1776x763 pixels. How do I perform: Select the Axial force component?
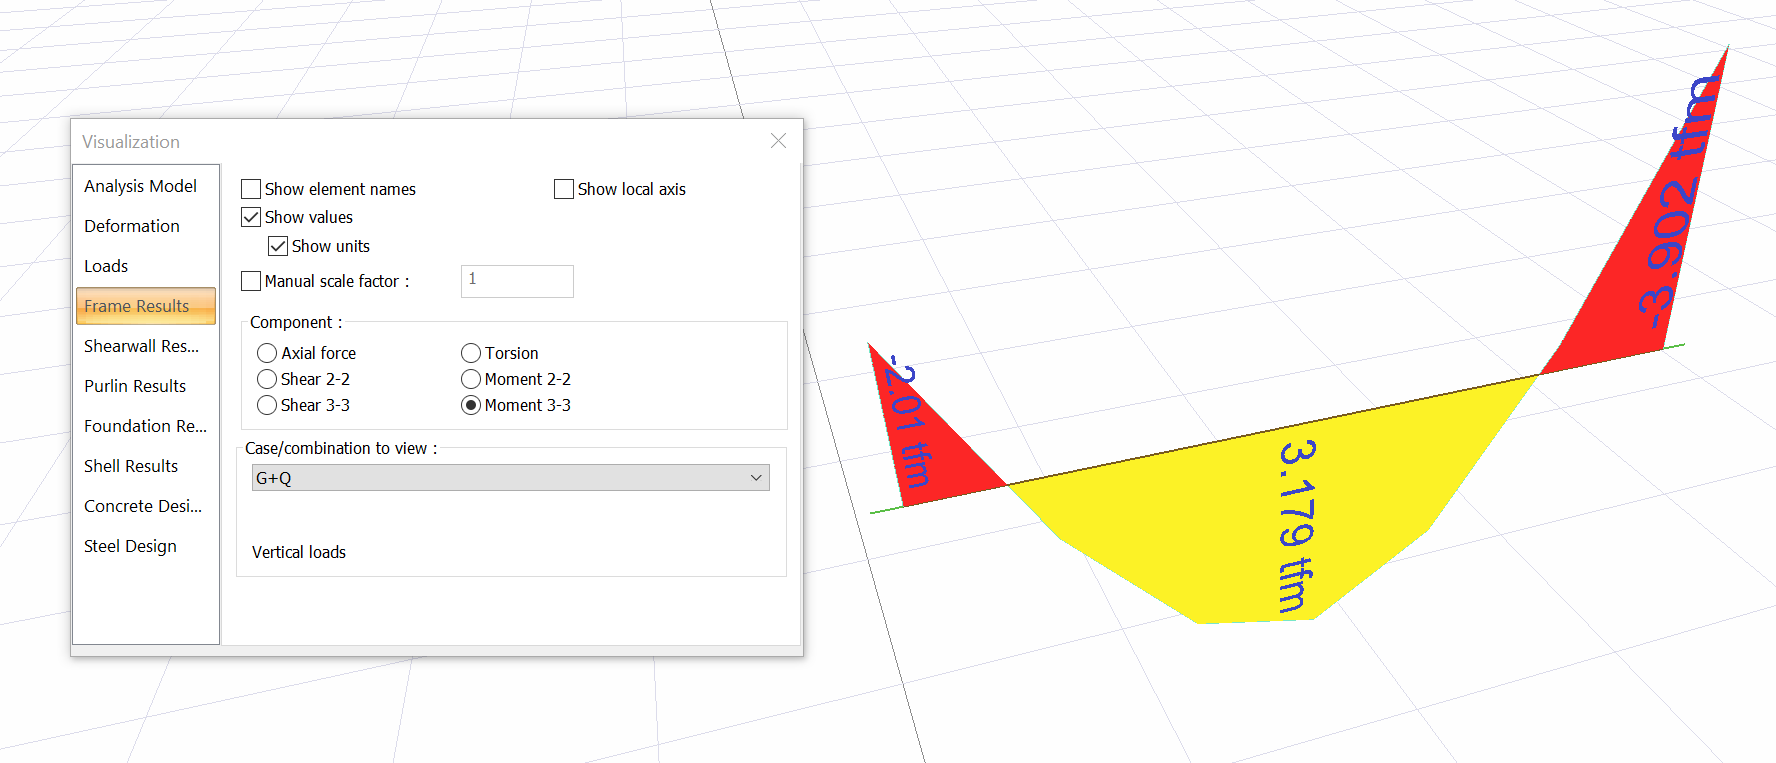coord(267,353)
